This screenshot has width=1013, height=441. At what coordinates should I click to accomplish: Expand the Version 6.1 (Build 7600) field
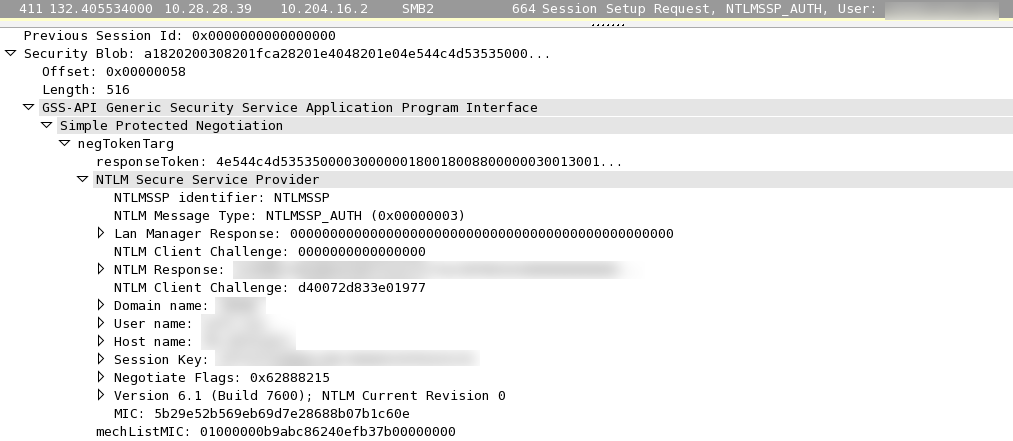pyautogui.click(x=101, y=395)
